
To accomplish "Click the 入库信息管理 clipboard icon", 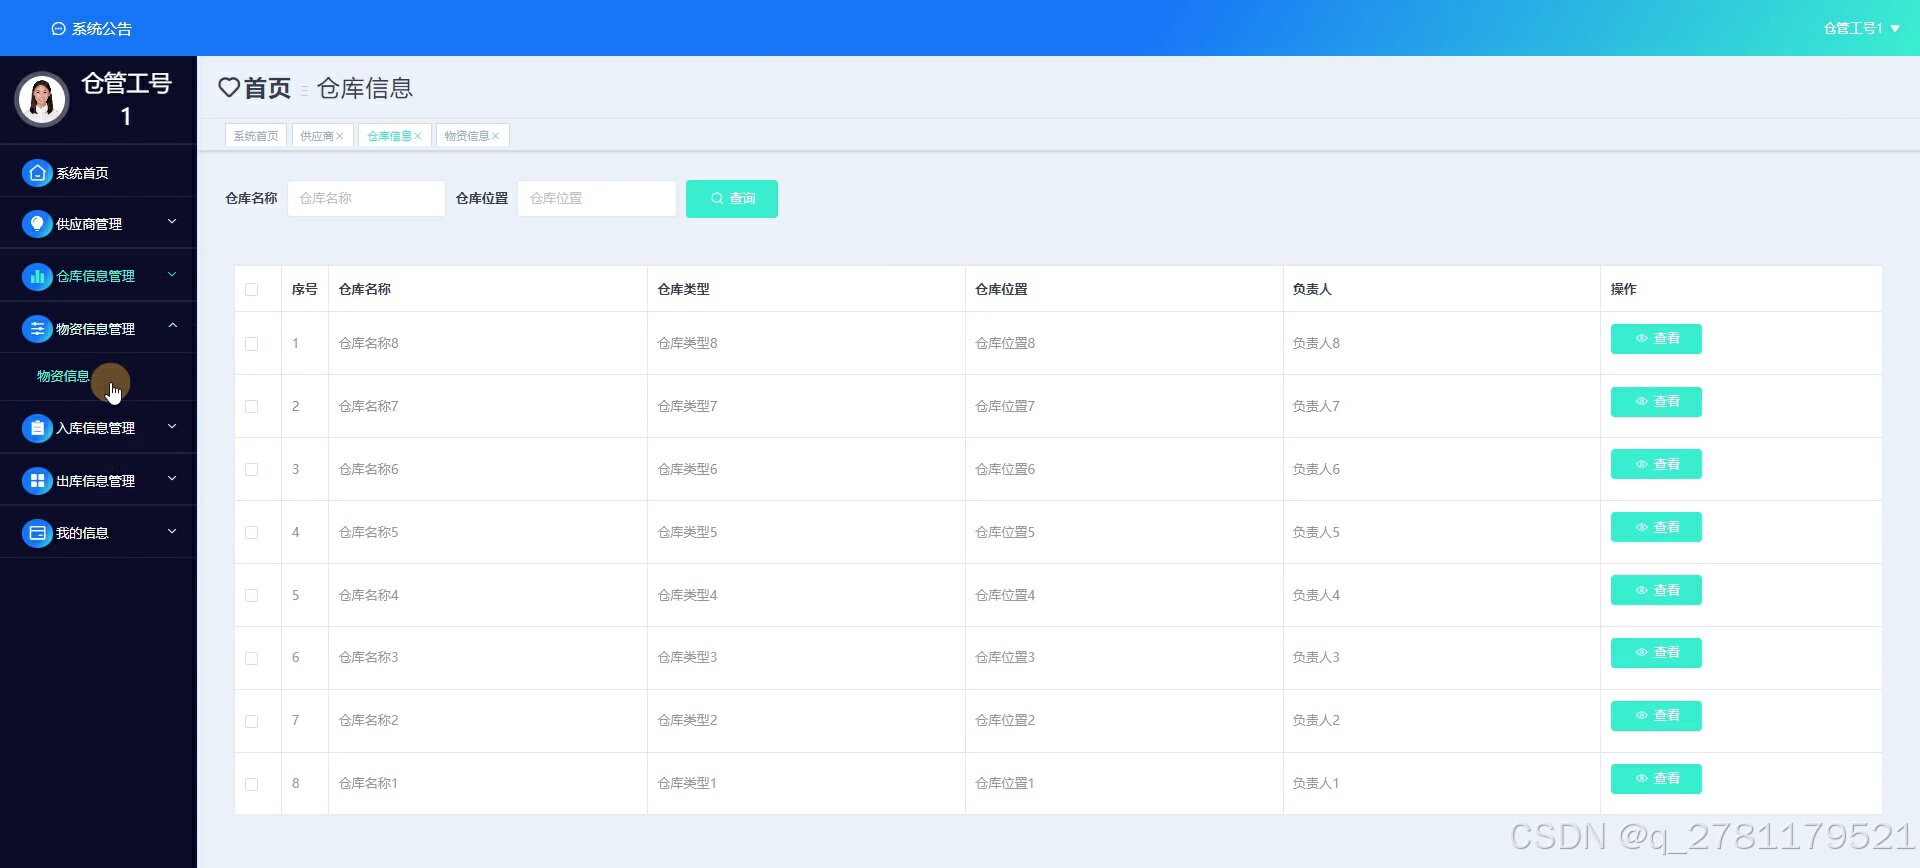I will [37, 428].
